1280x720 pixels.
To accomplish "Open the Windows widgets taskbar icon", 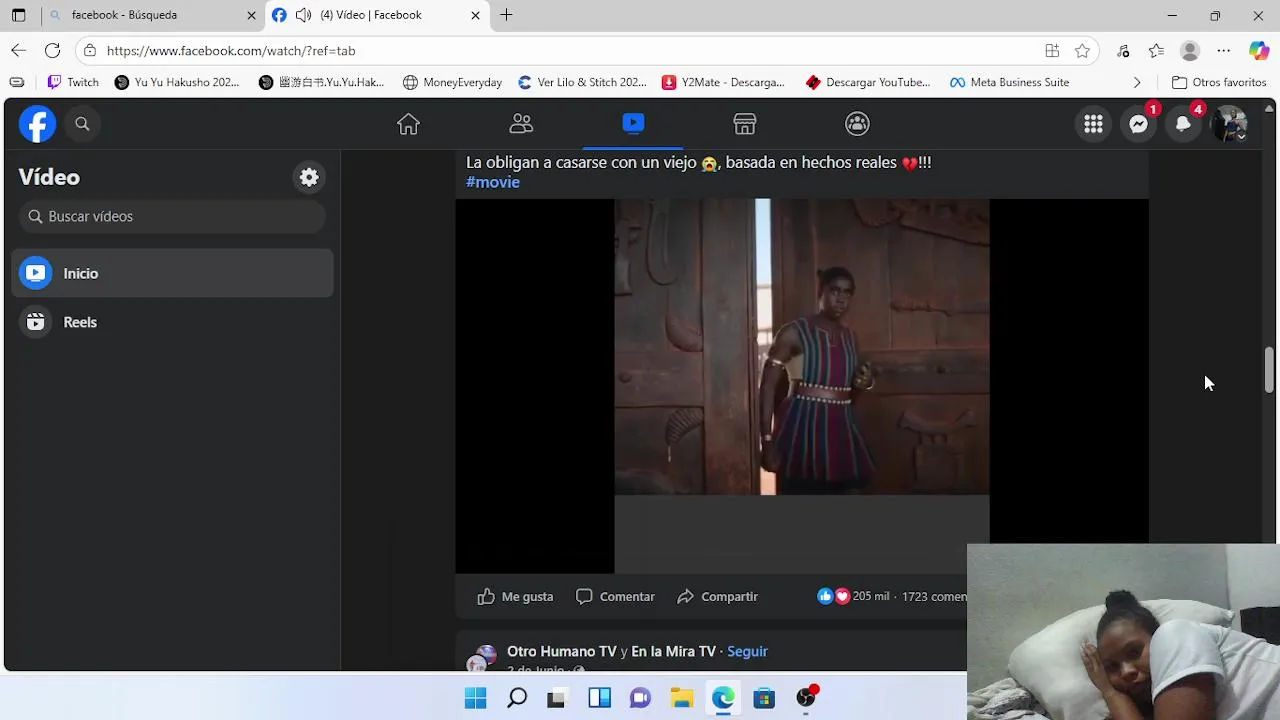I will tap(600, 698).
